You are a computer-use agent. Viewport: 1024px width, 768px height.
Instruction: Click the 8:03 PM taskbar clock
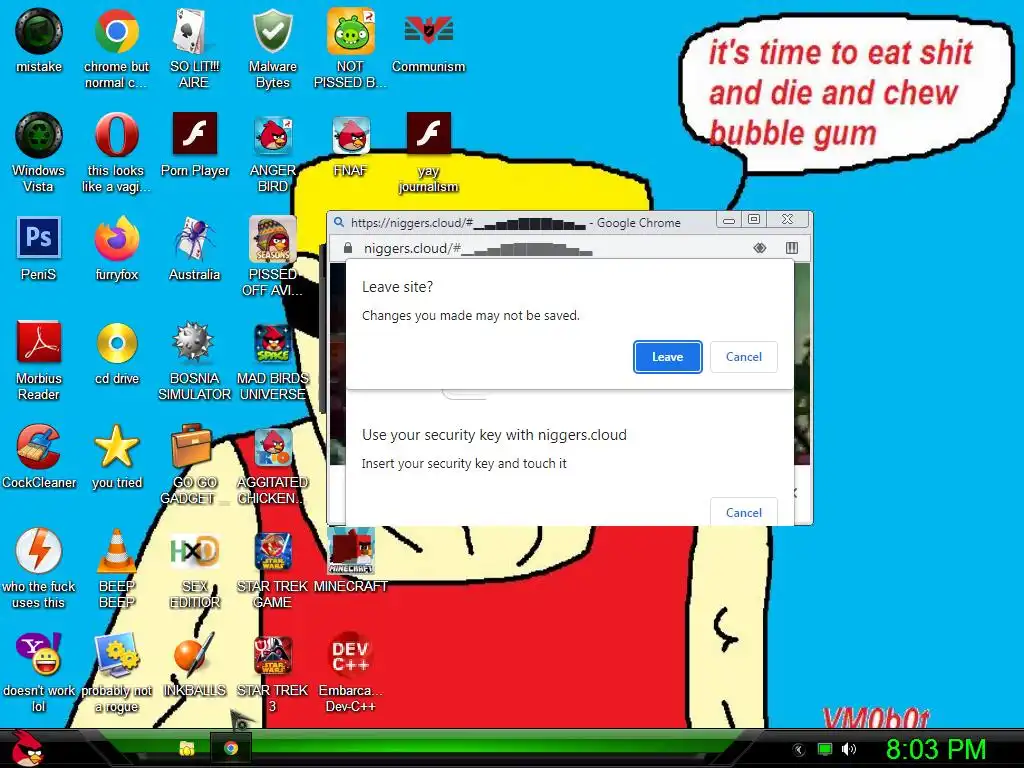pos(936,749)
